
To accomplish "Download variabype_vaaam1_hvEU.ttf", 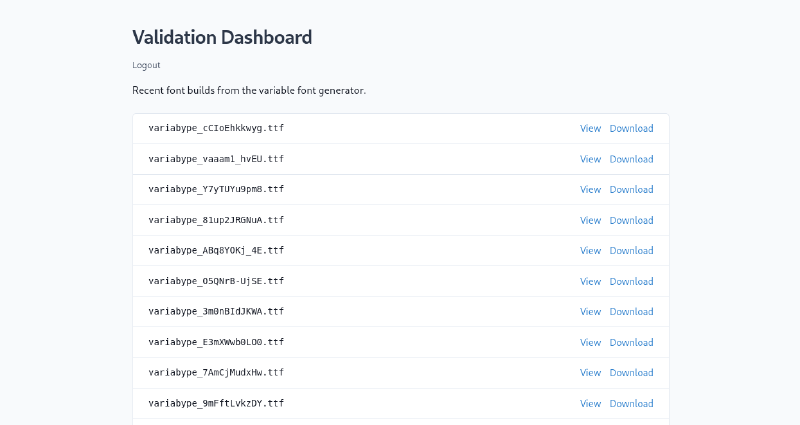I will 631,159.
